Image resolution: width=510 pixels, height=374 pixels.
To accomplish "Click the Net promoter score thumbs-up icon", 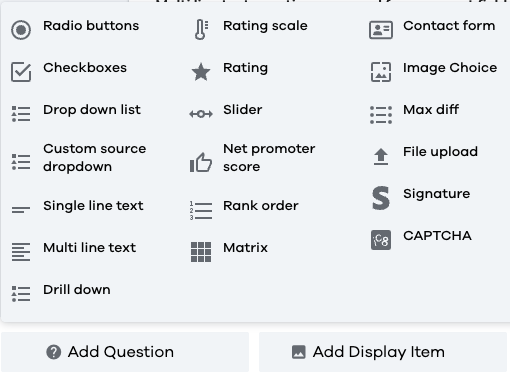I will click(201, 162).
